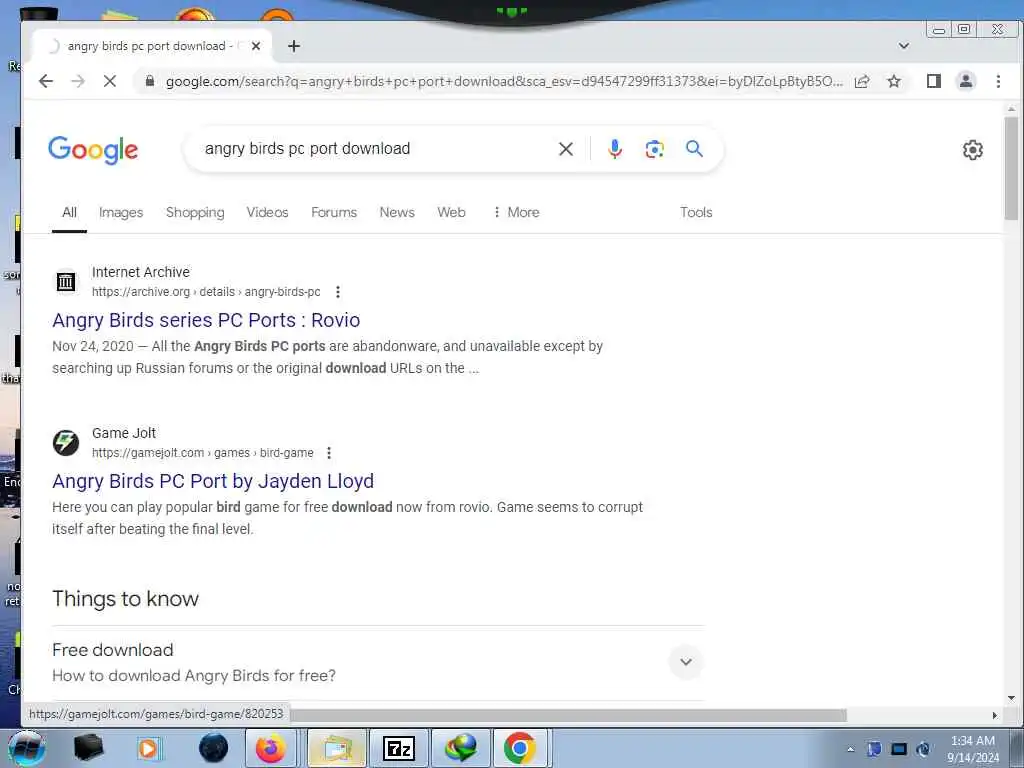Select the All results tab

[69, 212]
